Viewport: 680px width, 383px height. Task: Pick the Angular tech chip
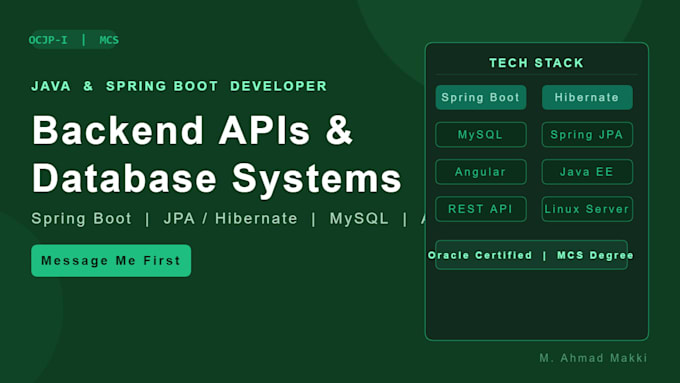pyautogui.click(x=481, y=172)
